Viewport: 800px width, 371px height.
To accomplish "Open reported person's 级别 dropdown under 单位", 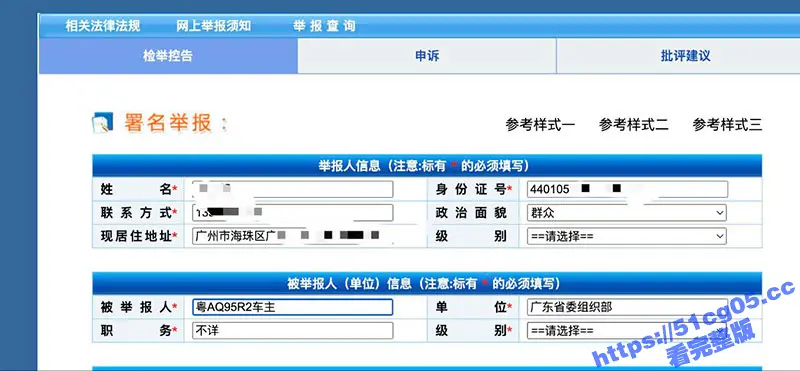I will point(627,331).
